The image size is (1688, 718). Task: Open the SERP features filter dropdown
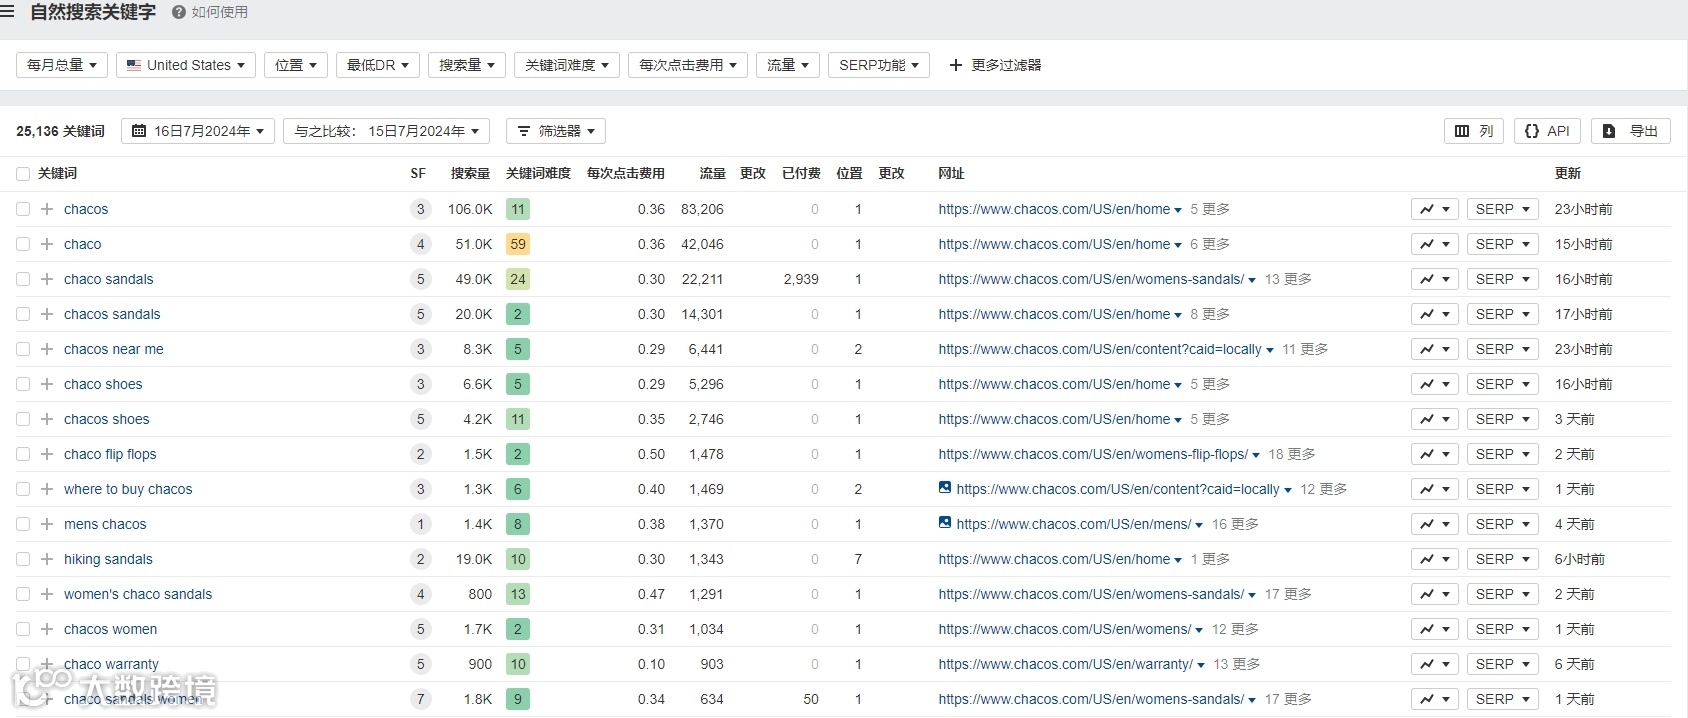pos(879,65)
